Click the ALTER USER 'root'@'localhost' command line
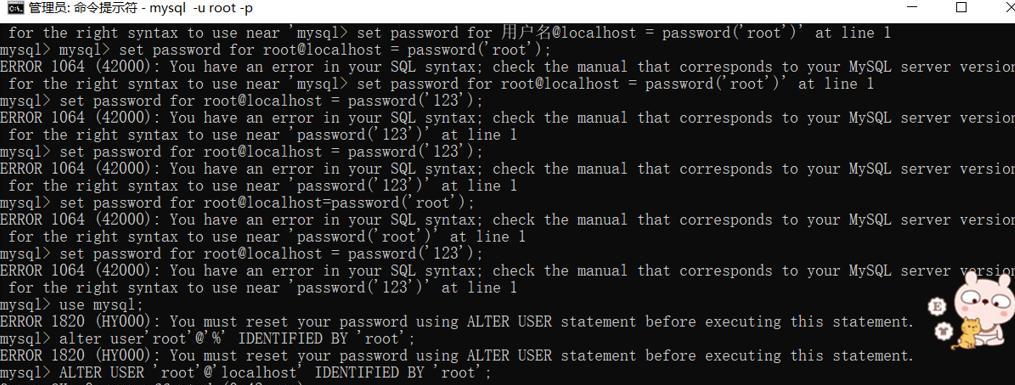 tap(246, 372)
